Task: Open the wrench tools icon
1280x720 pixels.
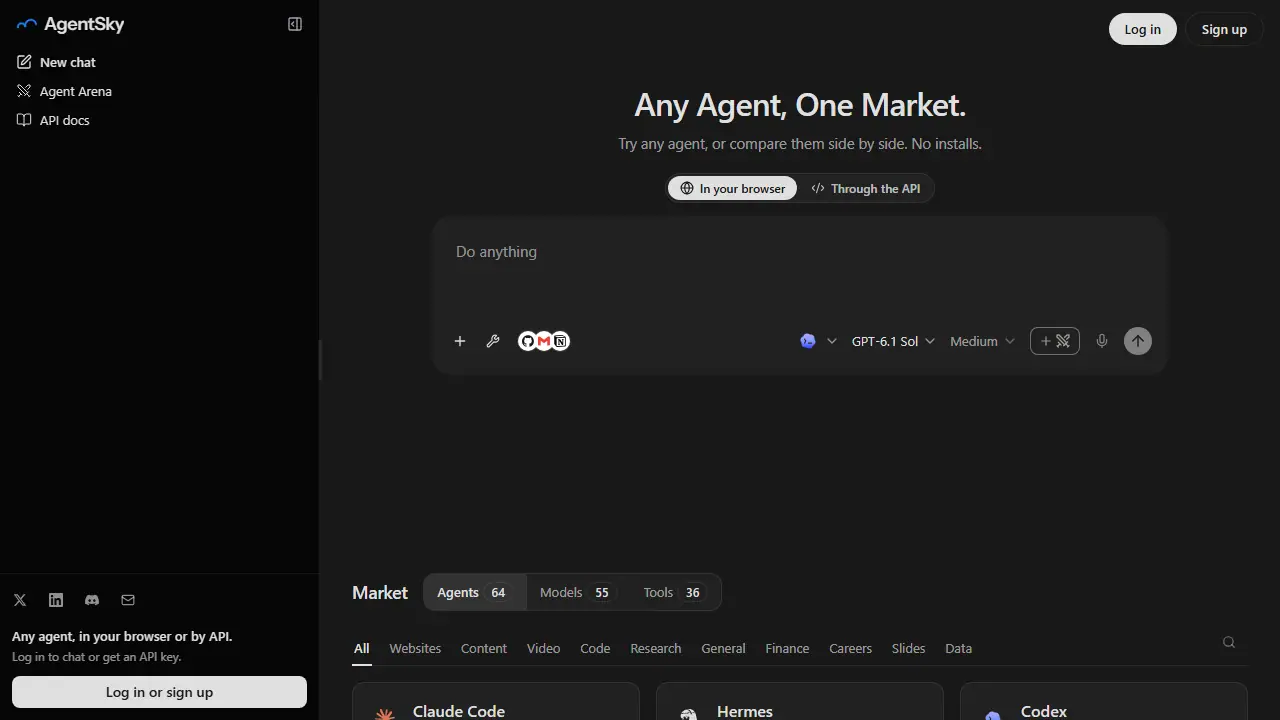Action: point(493,341)
